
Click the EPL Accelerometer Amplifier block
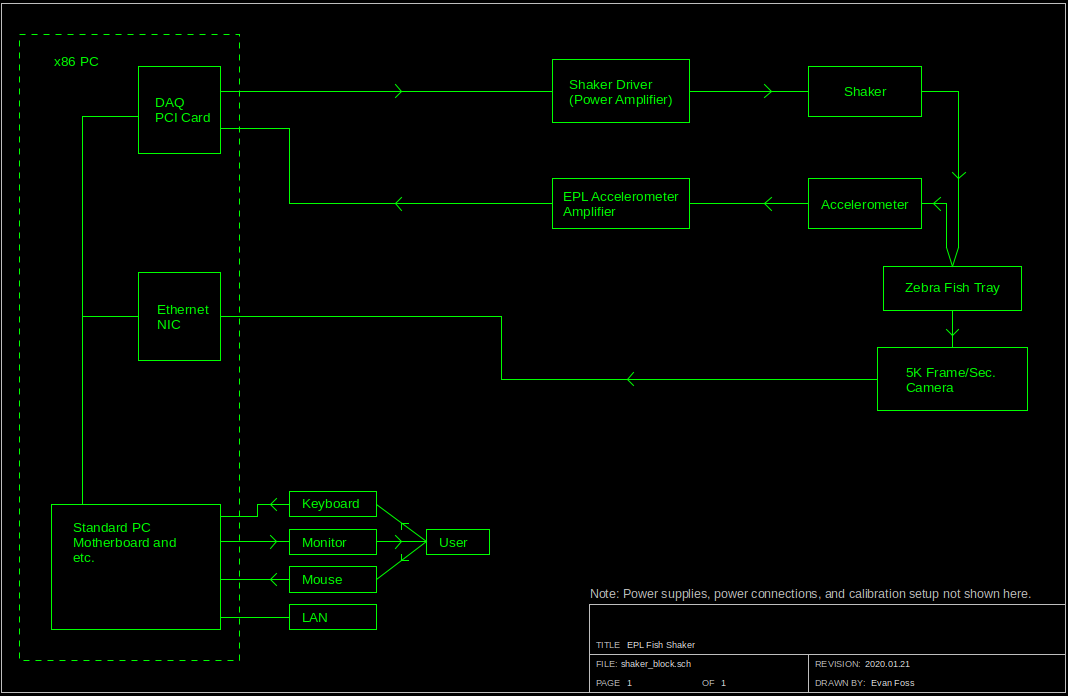(620, 203)
